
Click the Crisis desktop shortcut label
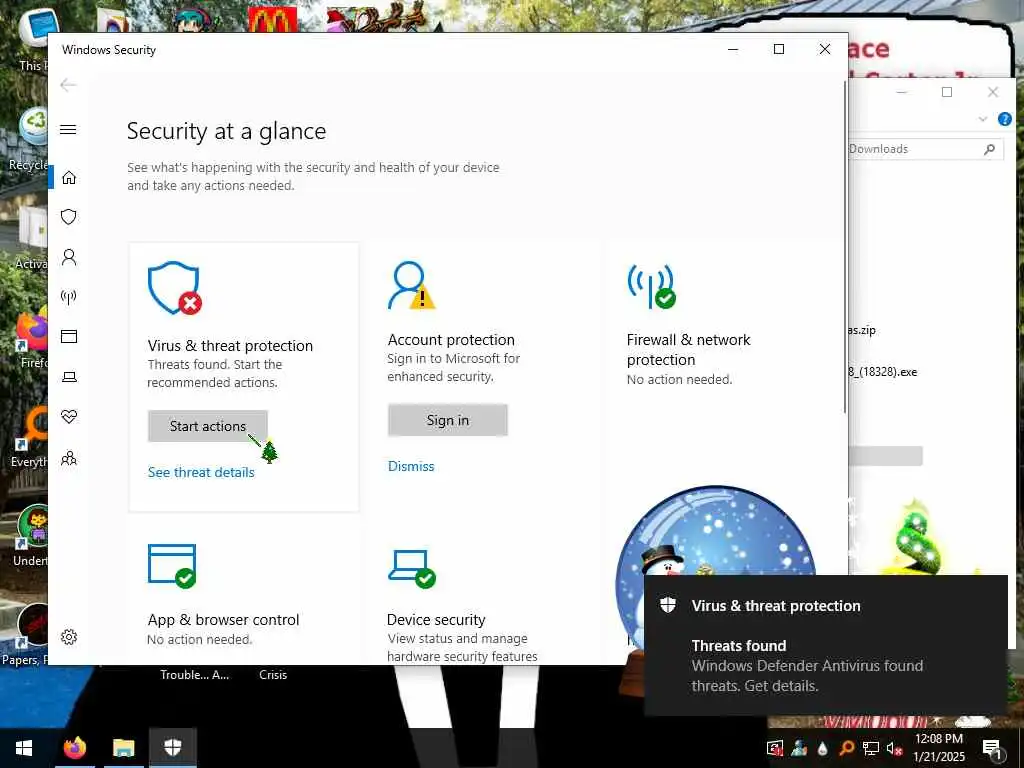(x=273, y=675)
